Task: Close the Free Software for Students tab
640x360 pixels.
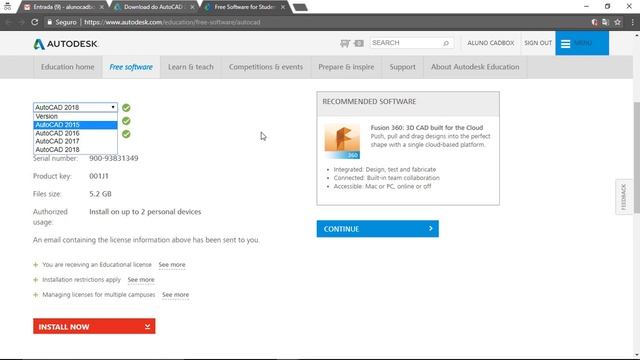Action: pos(282,7)
